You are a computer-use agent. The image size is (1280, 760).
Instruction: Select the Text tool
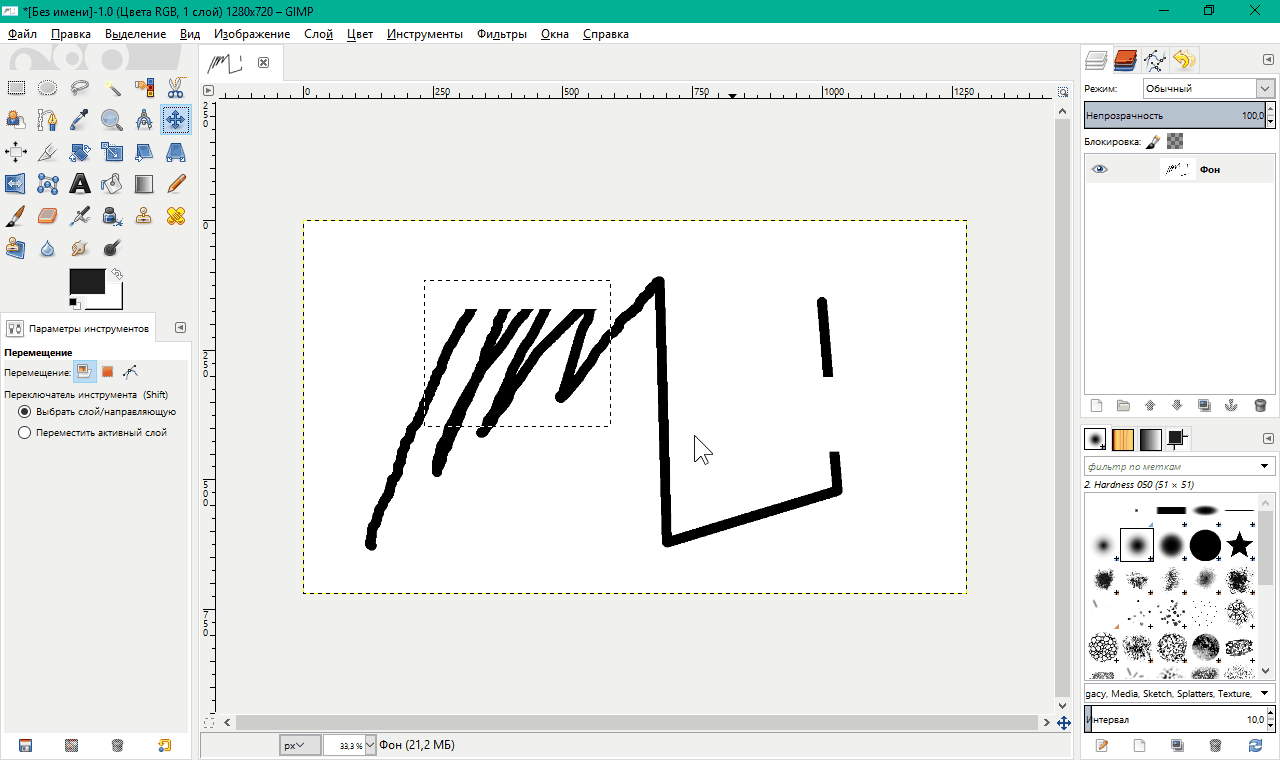pos(80,183)
